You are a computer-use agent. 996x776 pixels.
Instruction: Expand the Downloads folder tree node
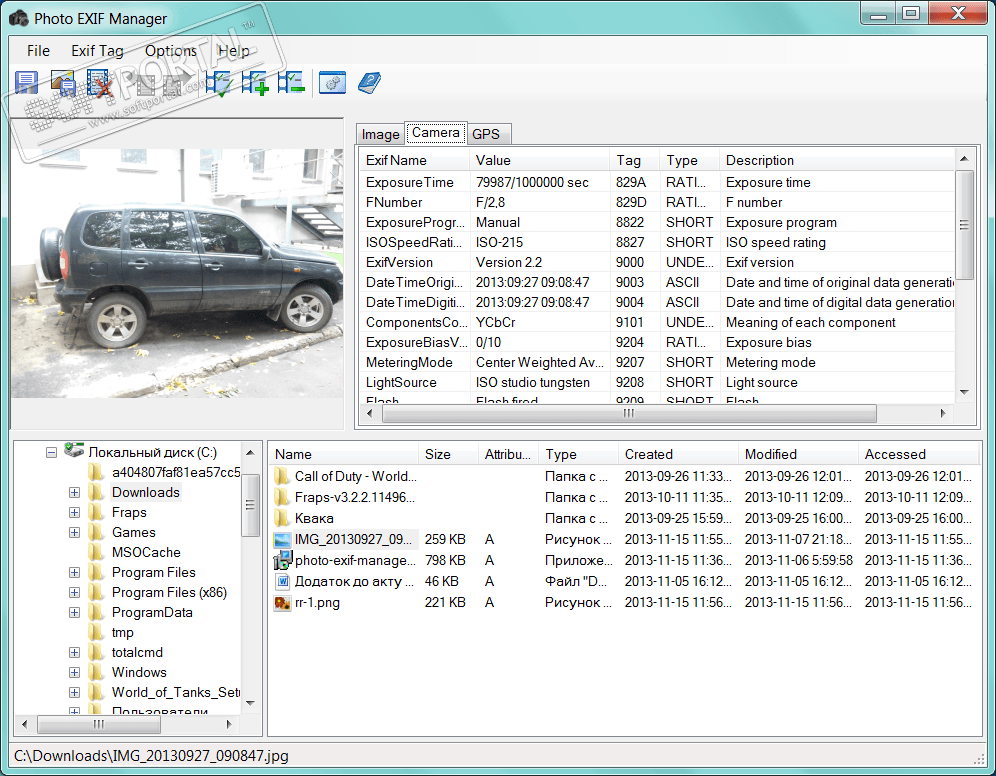(x=75, y=492)
